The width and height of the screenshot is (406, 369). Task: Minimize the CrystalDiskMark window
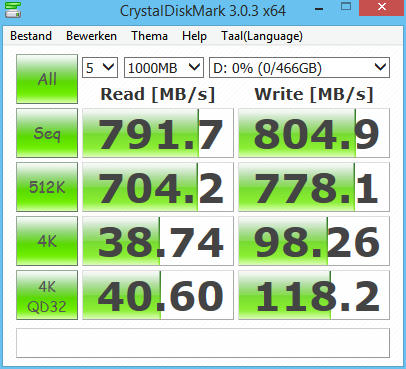(x=319, y=9)
